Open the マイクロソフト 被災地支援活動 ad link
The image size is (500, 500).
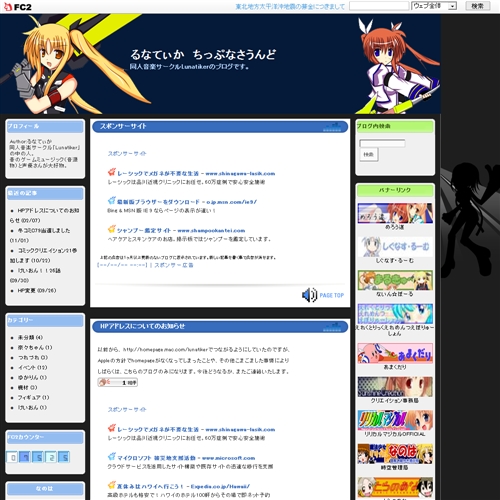[186, 458]
